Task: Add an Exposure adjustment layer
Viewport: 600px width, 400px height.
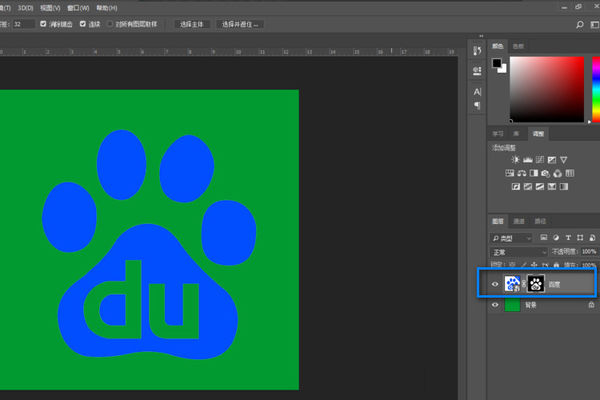Action: (552, 160)
